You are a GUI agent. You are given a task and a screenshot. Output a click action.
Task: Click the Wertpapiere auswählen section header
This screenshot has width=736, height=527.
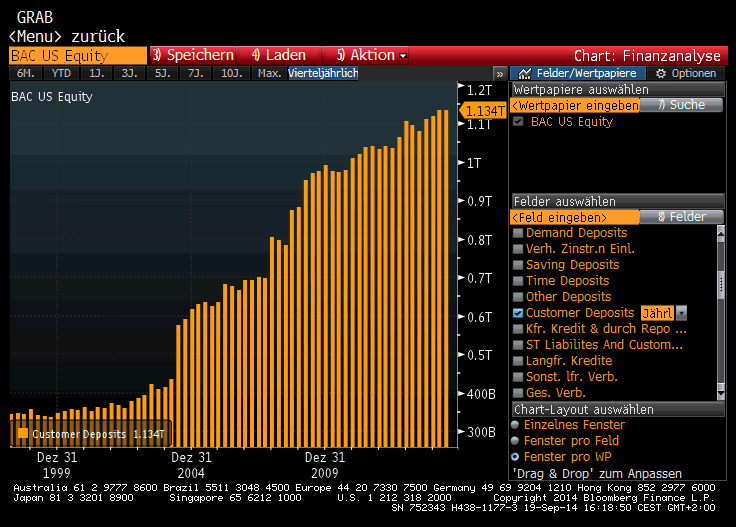(x=618, y=90)
